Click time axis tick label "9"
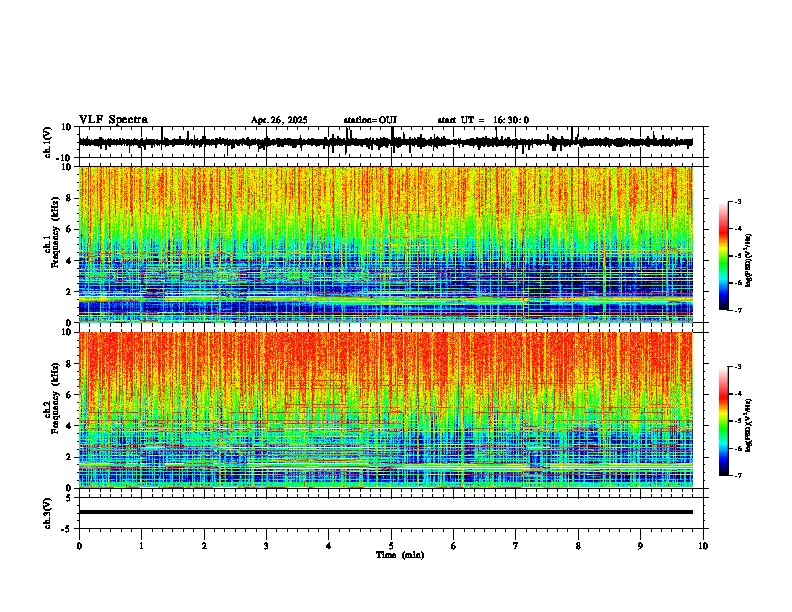The height and width of the screenshot is (612, 792). click(640, 546)
